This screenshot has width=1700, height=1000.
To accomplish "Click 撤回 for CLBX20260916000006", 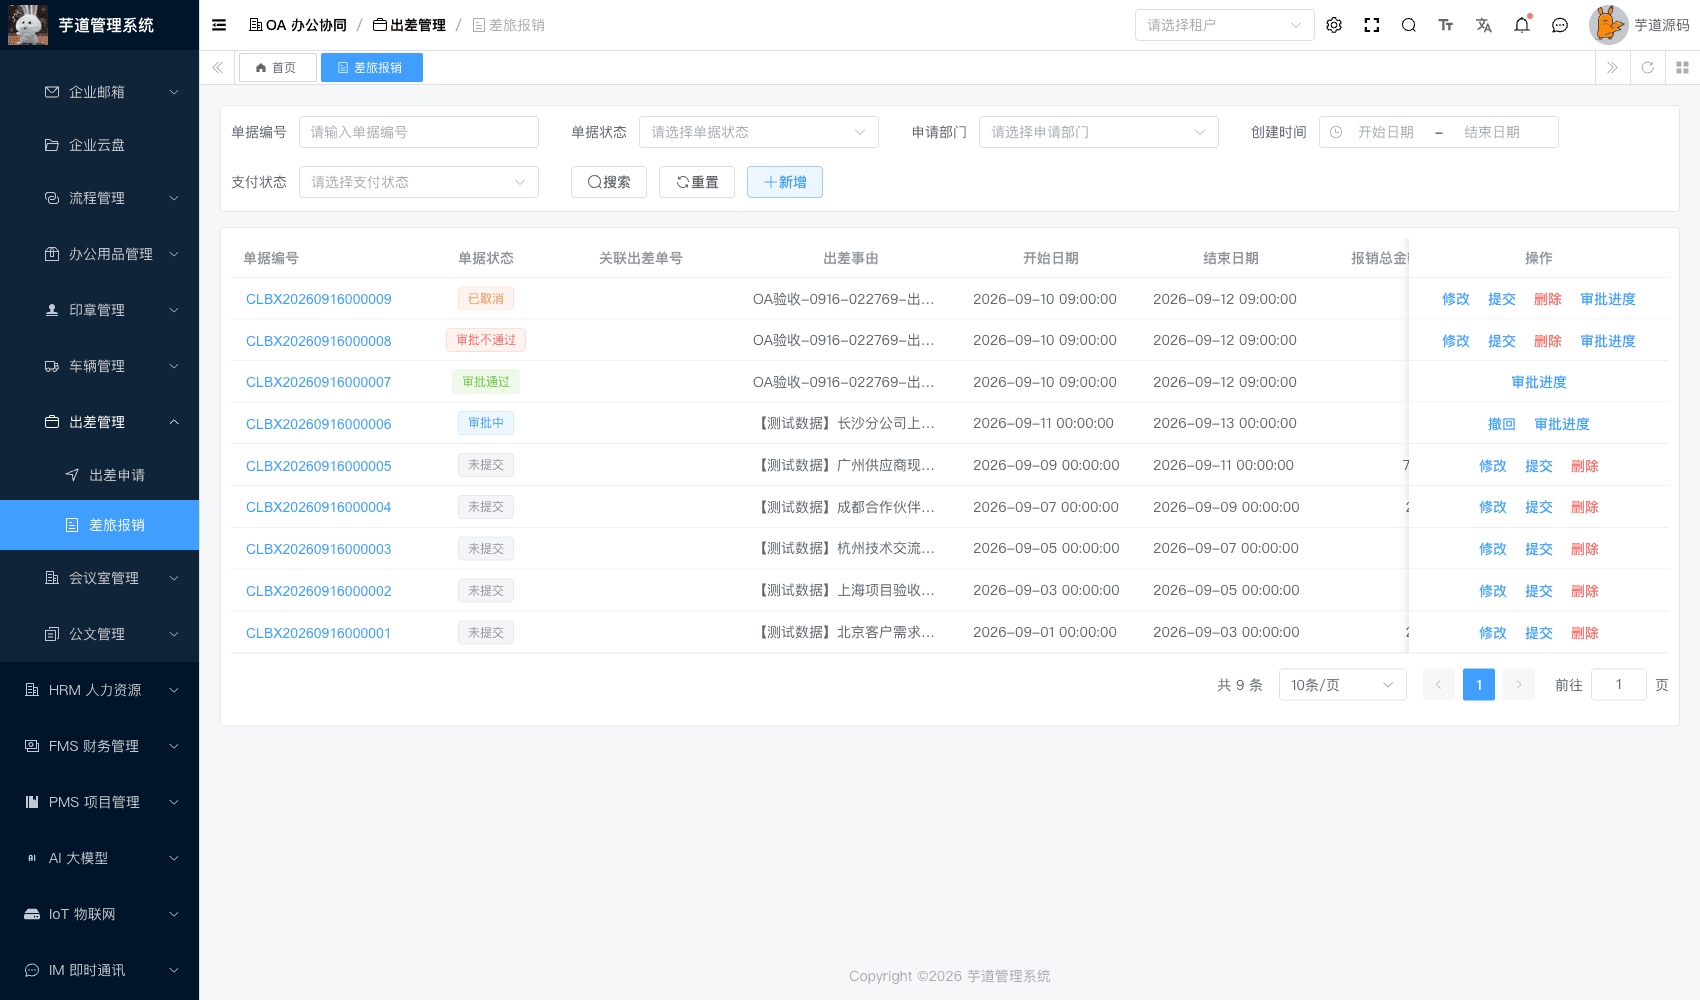I will pos(1501,424).
